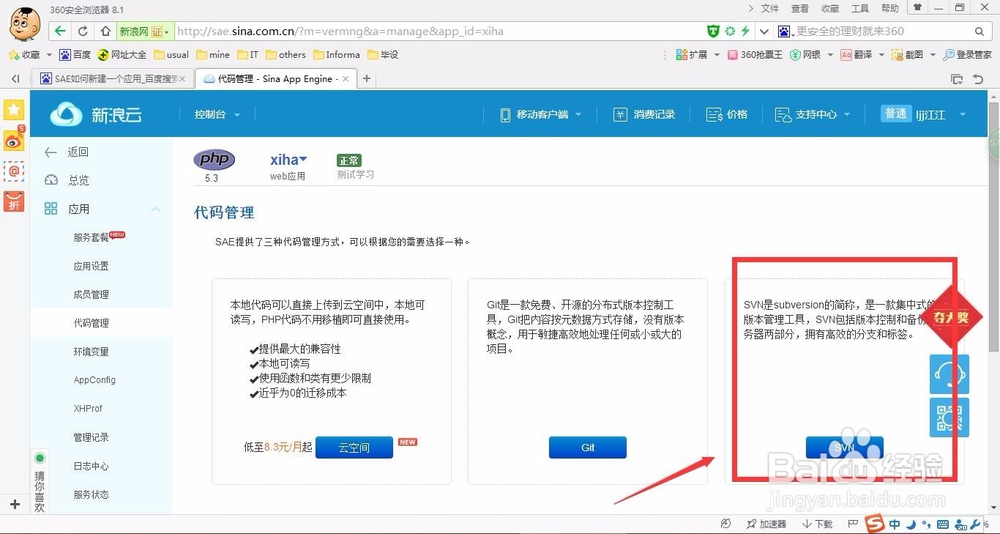Open the 网址大全 bookmark
This screenshot has width=1000, height=534.
point(122,55)
